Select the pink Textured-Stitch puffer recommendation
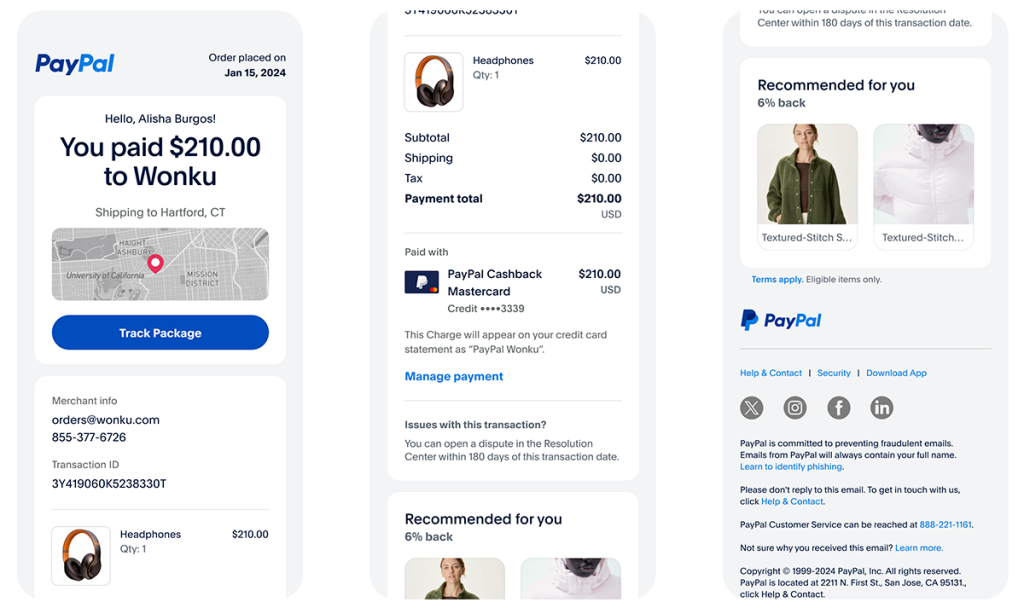The height and width of the screenshot is (608, 1024). click(923, 186)
